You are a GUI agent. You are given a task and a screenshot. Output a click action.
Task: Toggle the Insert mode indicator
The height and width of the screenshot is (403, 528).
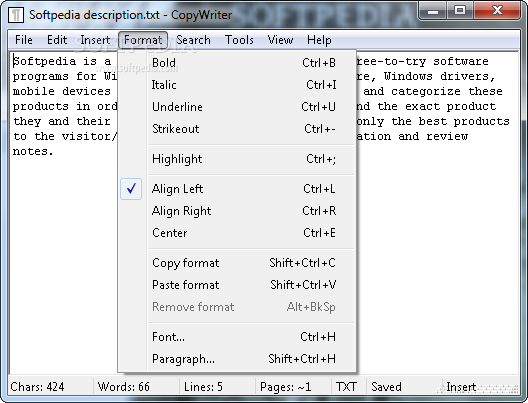click(x=461, y=387)
